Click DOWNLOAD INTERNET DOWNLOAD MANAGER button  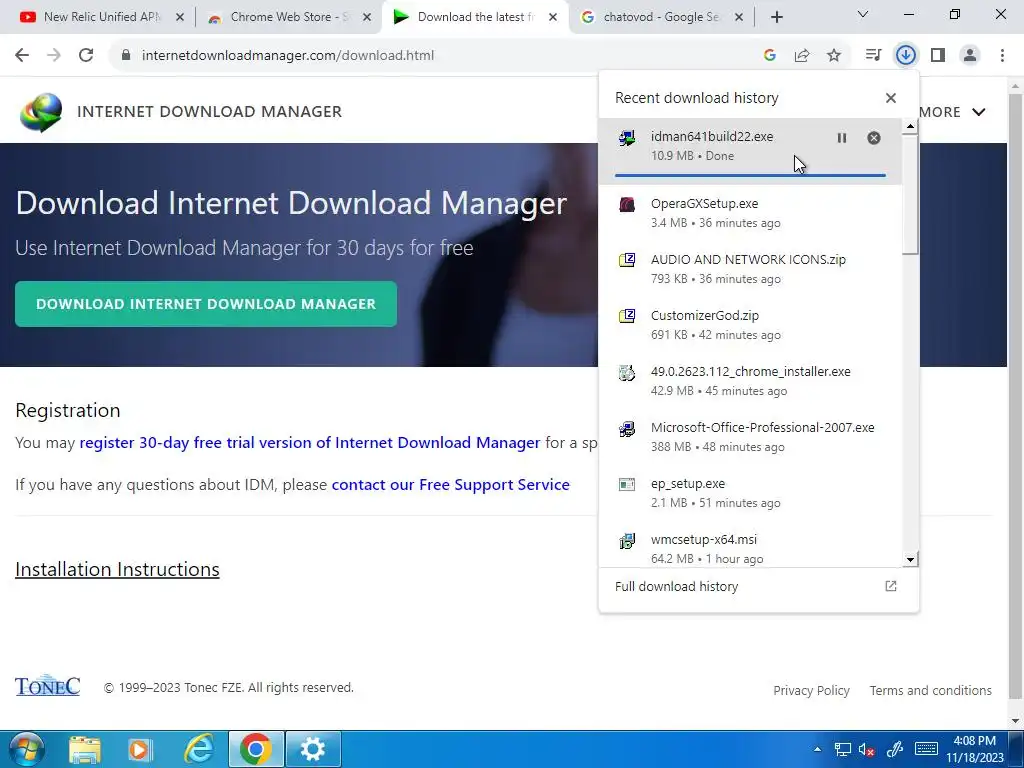[206, 304]
